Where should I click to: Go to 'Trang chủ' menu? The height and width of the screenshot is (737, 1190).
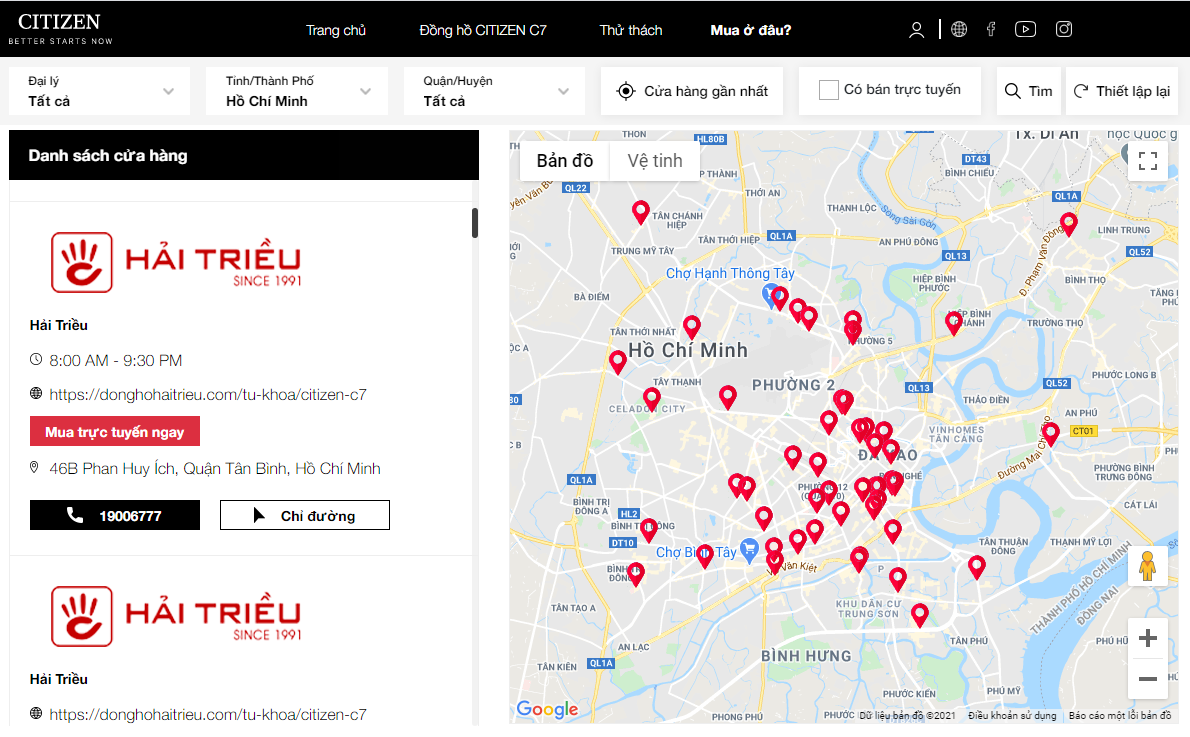click(335, 30)
